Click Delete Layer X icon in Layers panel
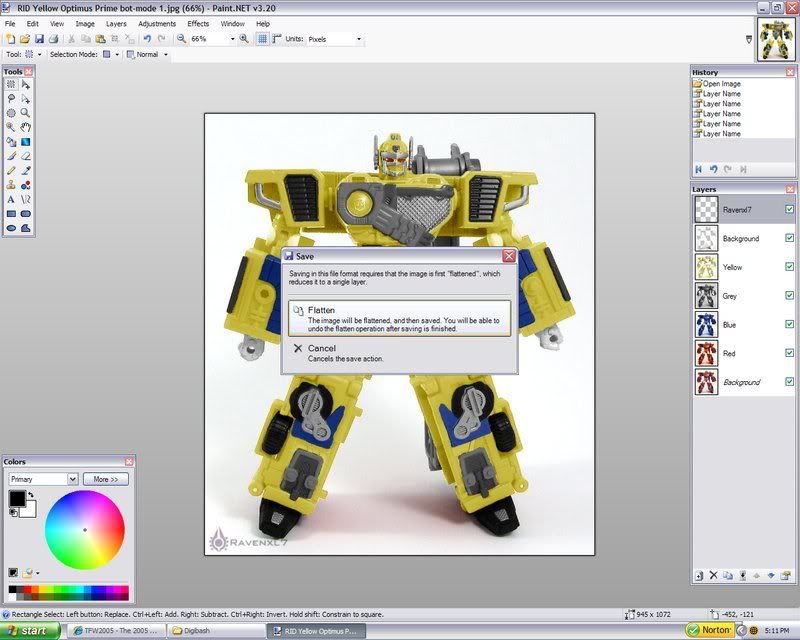Viewport: 800px width, 640px height. coord(713,575)
